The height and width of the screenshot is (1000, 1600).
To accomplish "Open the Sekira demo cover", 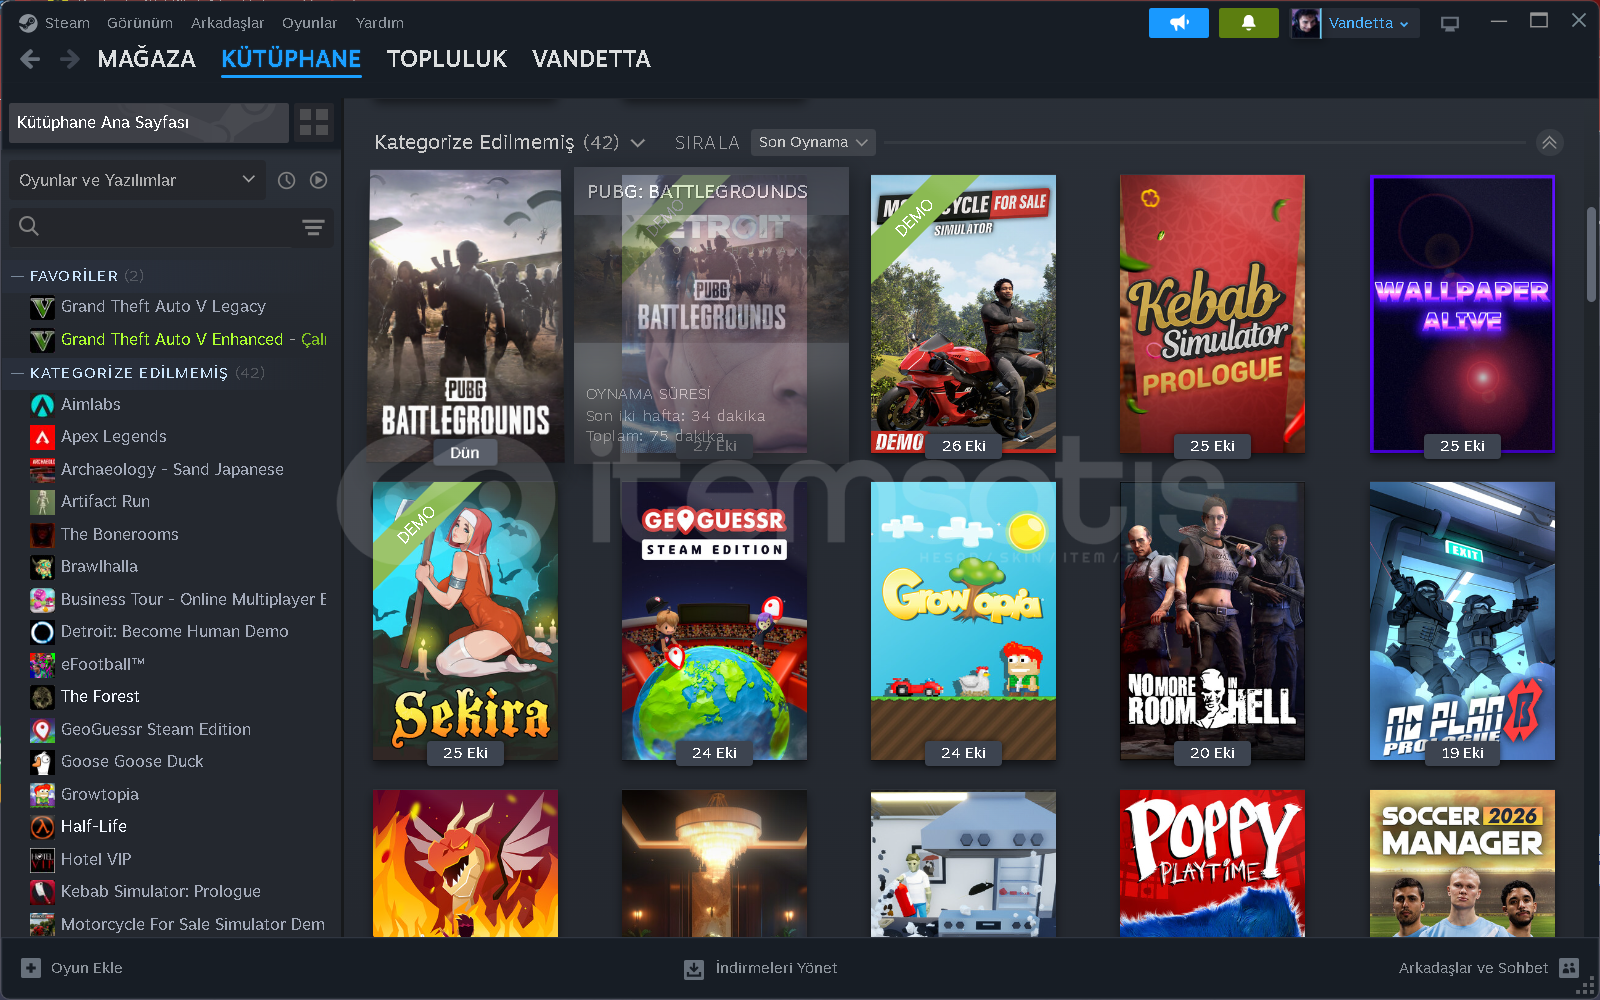I will click(x=465, y=621).
